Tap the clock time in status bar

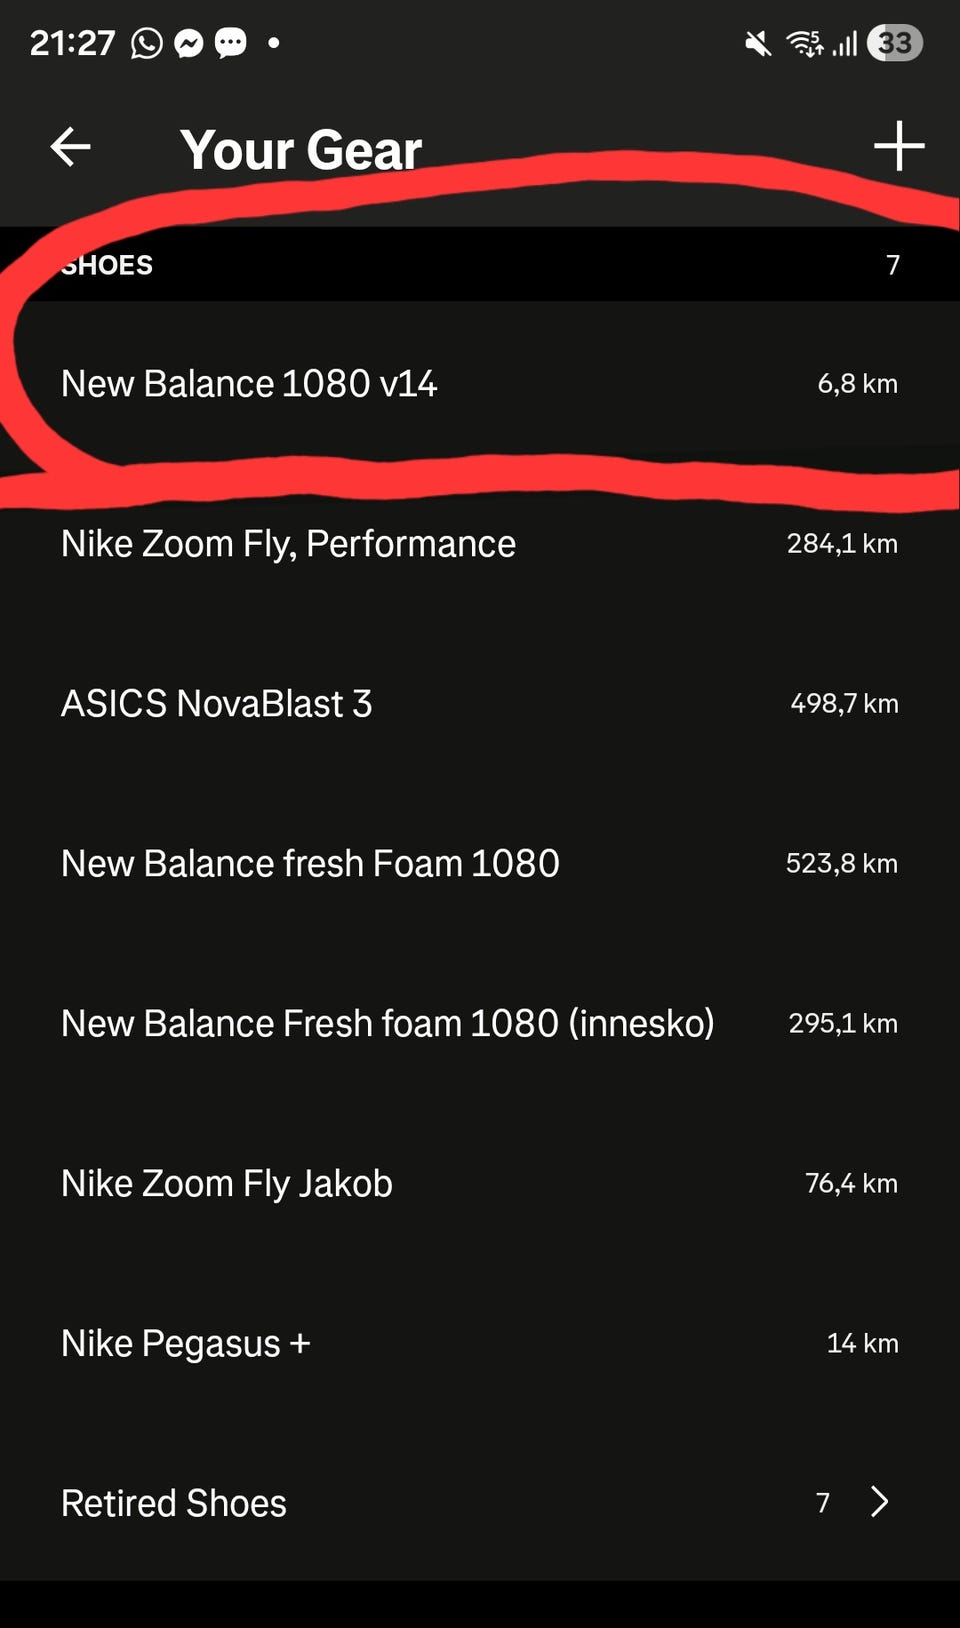tap(72, 43)
